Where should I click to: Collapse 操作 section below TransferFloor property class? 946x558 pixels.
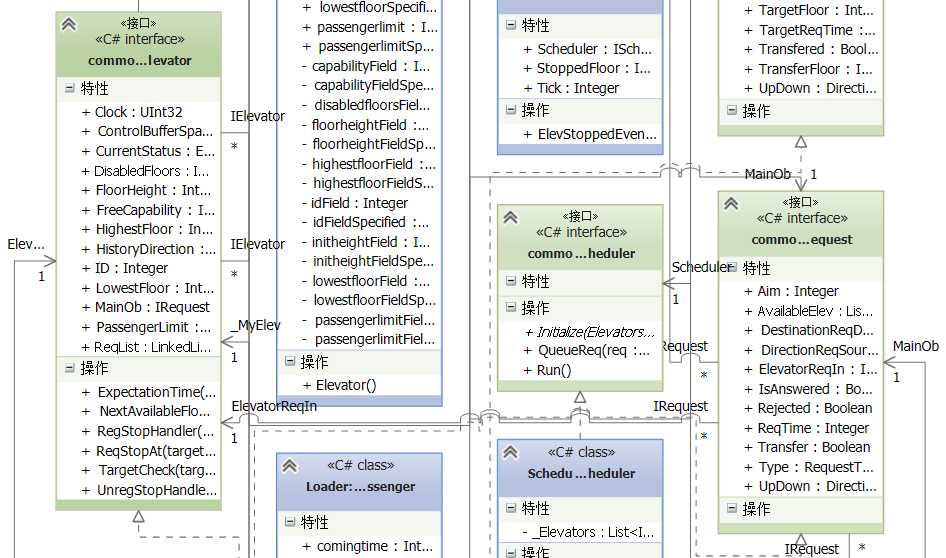pyautogui.click(x=732, y=110)
